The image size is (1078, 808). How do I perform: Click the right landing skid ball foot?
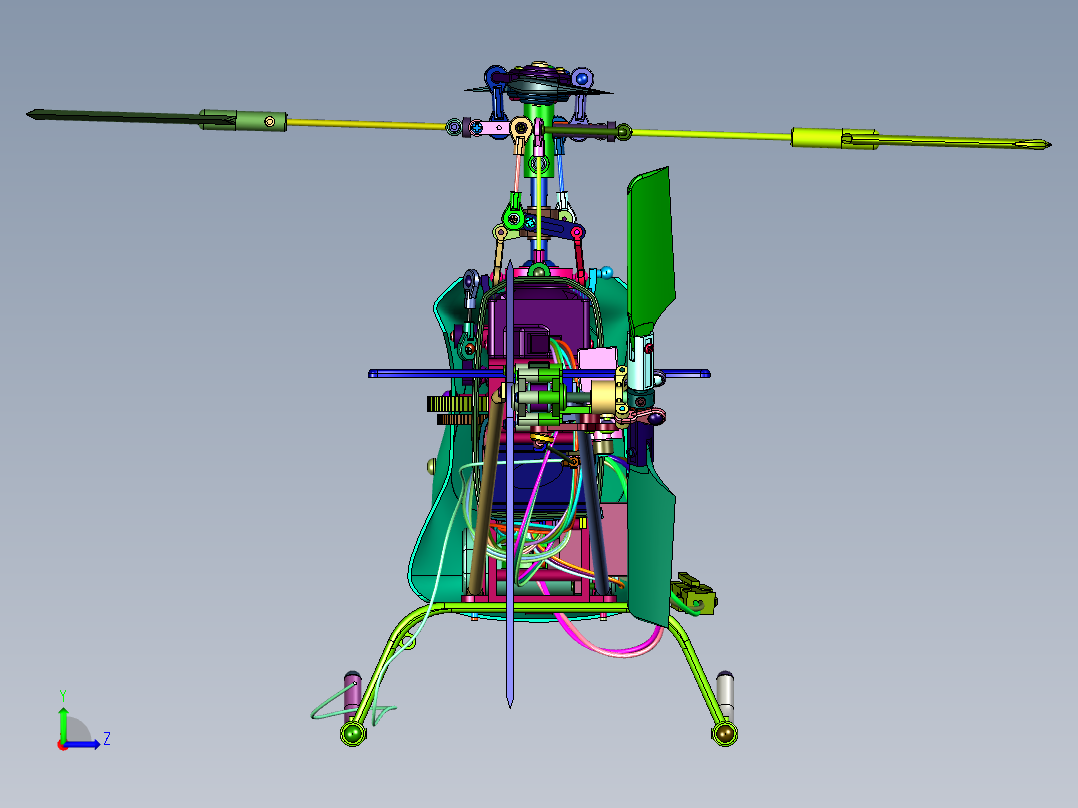724,734
